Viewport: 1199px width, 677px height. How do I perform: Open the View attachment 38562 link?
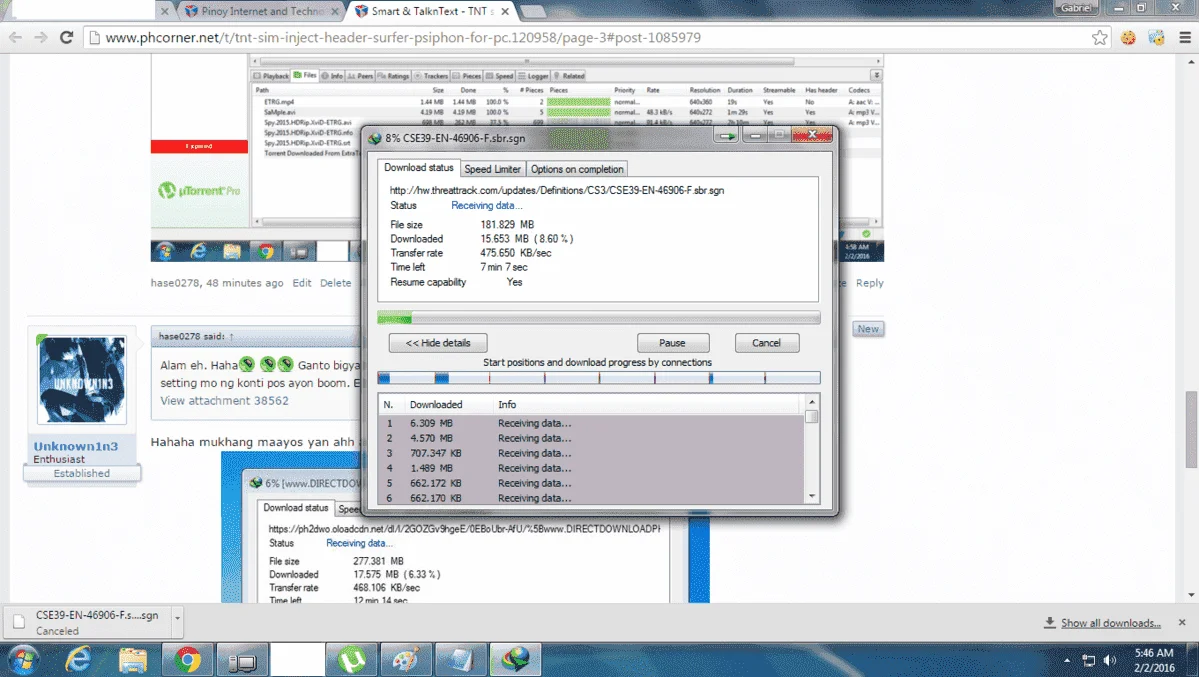224,401
